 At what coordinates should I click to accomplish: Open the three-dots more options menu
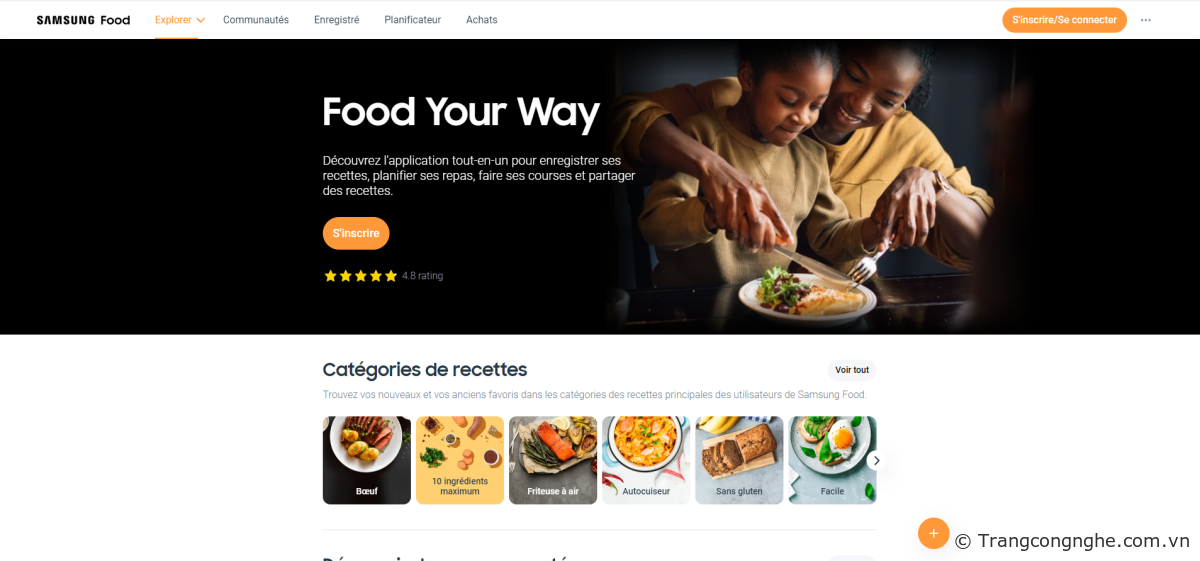1146,20
